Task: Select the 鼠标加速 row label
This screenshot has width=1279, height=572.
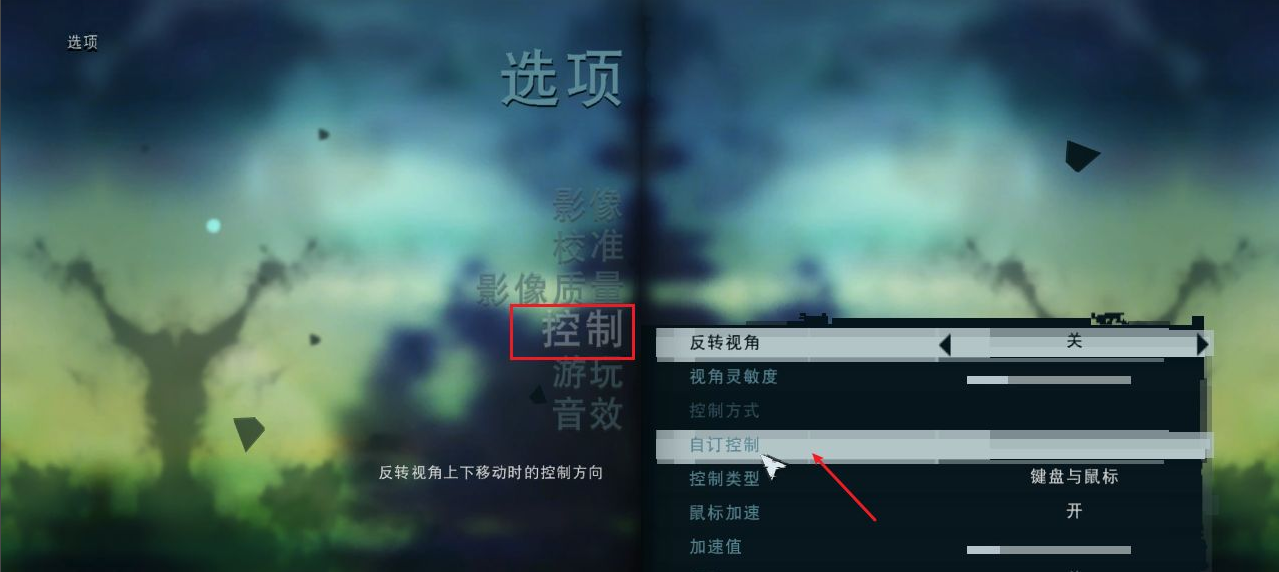Action: [x=725, y=513]
